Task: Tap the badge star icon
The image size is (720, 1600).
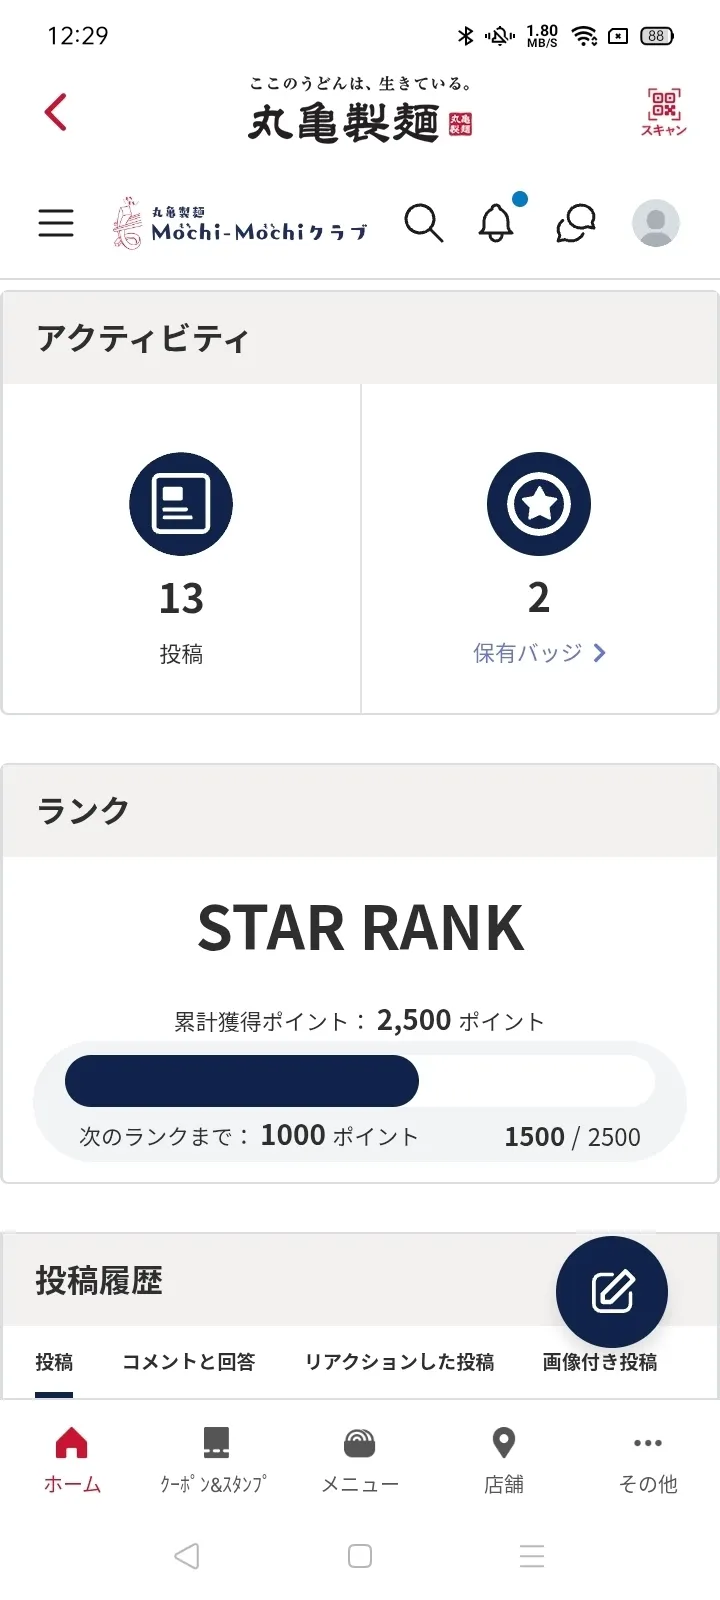Action: point(539,504)
